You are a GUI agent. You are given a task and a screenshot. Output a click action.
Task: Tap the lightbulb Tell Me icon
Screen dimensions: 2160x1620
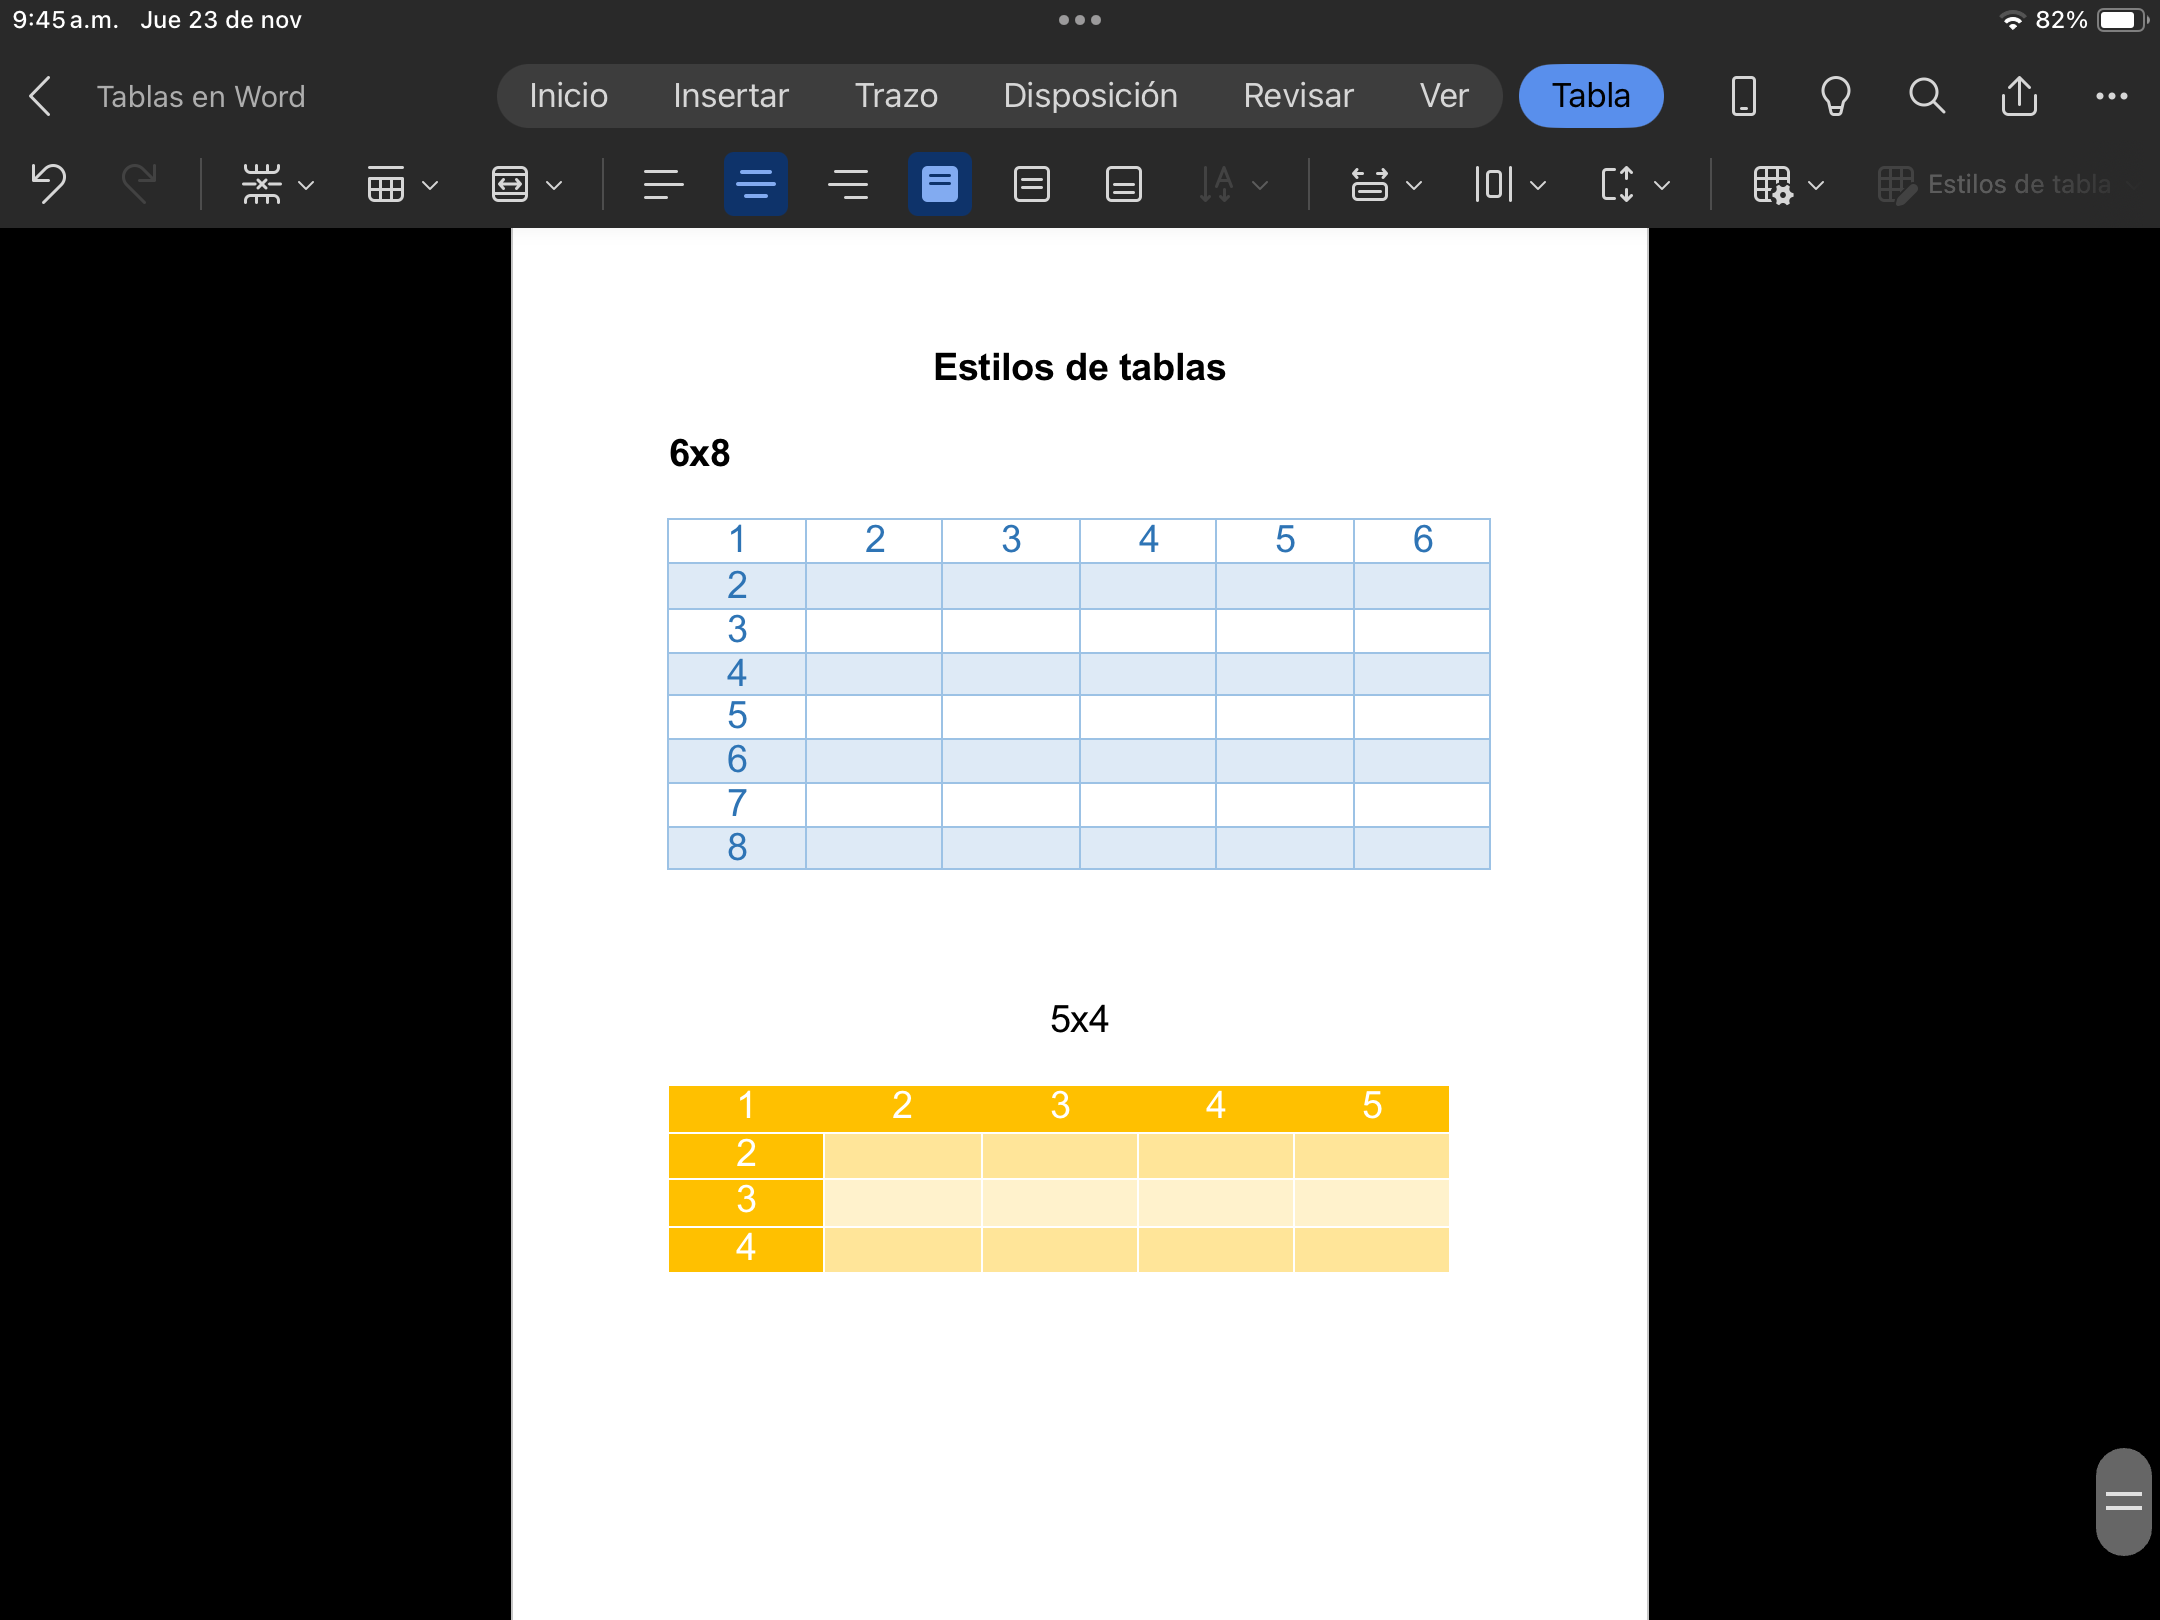pos(1835,96)
